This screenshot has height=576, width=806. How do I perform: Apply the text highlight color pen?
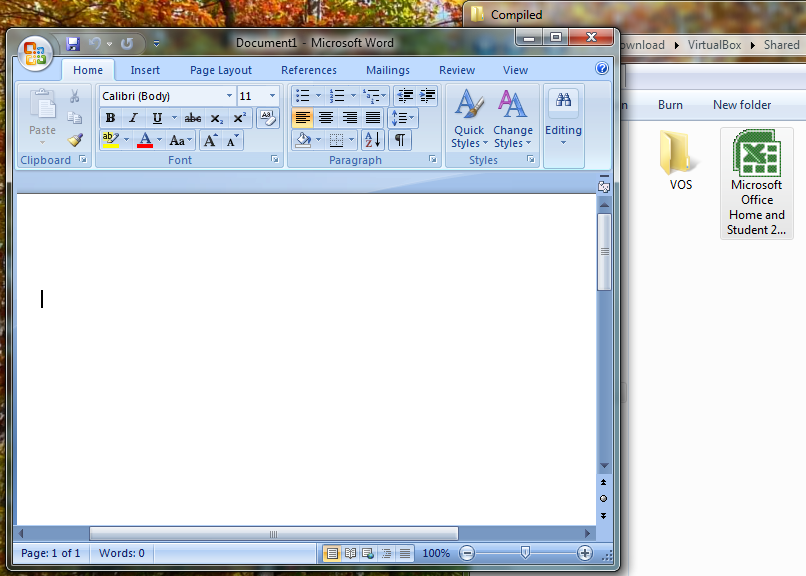click(111, 140)
